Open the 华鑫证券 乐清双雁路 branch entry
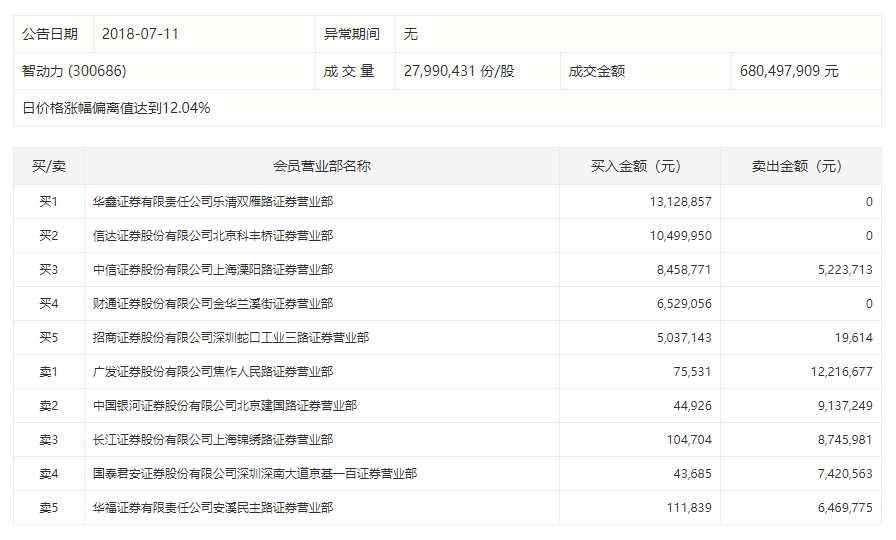The width and height of the screenshot is (896, 540). pyautogui.click(x=212, y=201)
